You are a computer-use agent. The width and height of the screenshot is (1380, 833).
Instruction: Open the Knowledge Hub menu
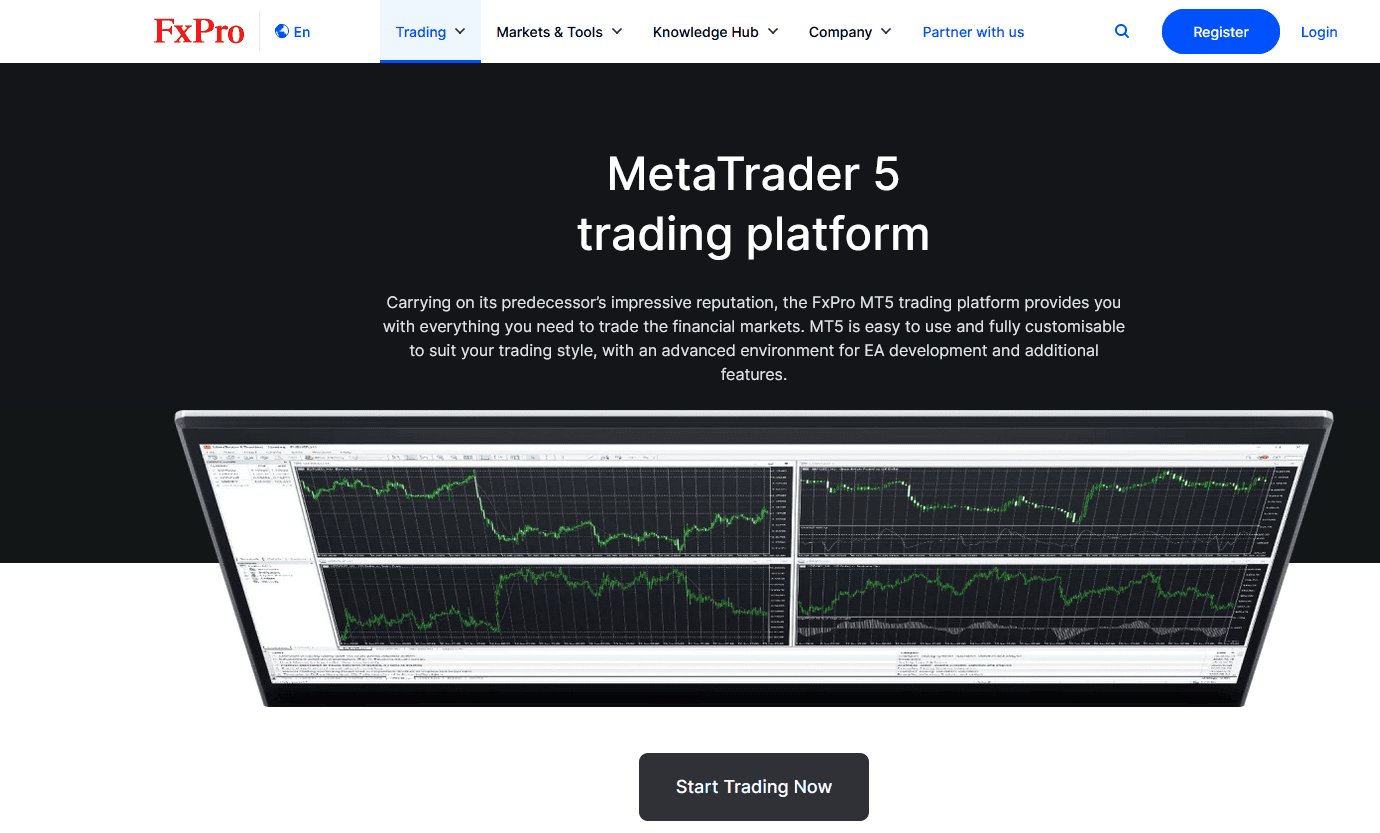(715, 32)
